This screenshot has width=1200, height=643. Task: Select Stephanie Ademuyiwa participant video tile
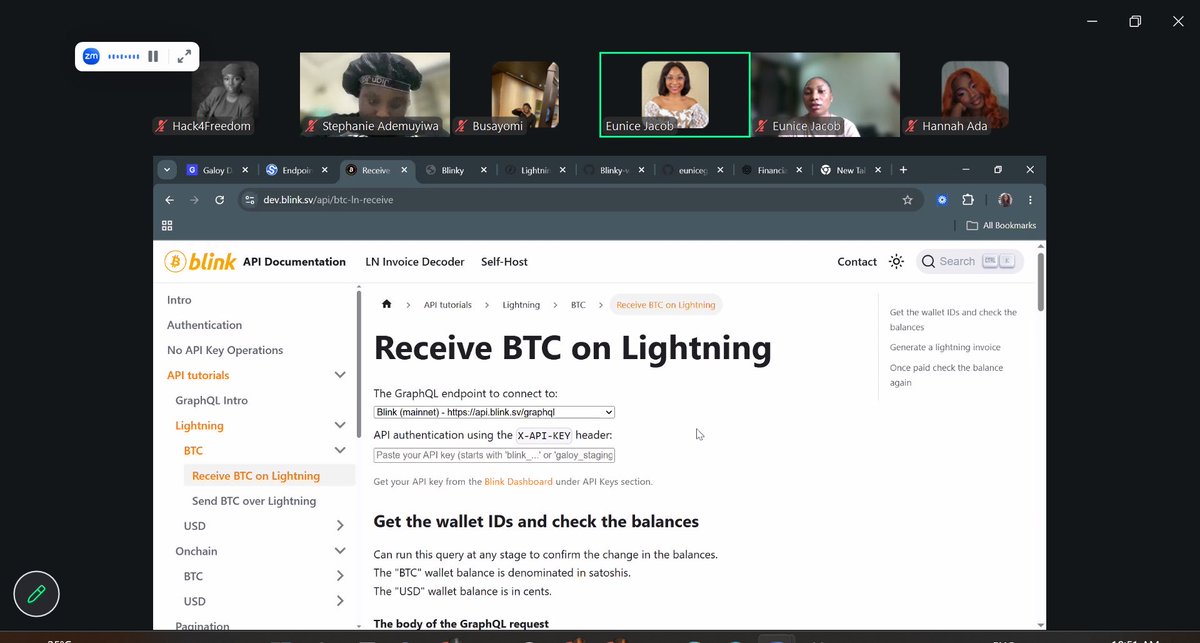[375, 94]
